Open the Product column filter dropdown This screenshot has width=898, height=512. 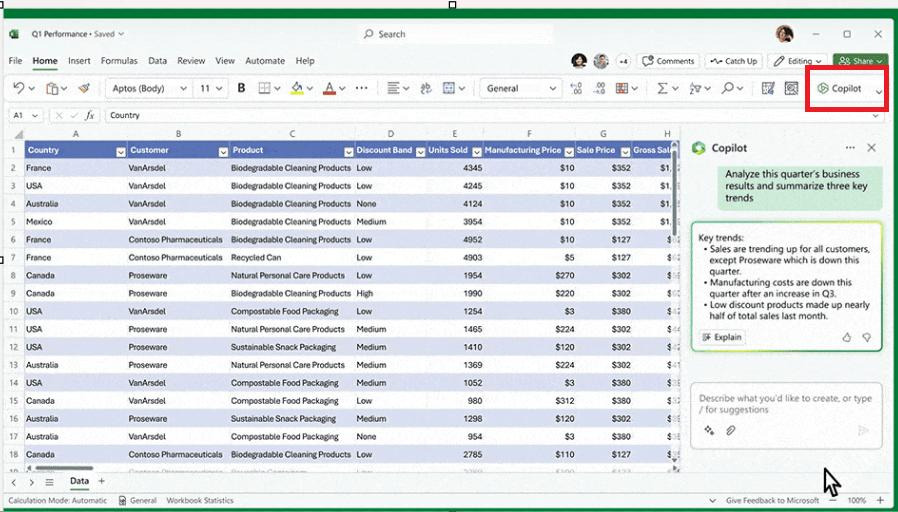tap(348, 152)
